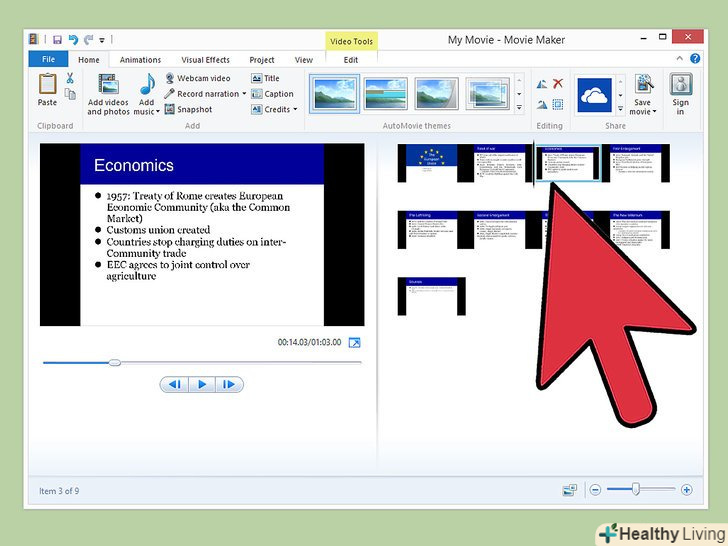This screenshot has height=546, width=728.
Task: Expand the Share gallery More arrow
Action: (620, 108)
